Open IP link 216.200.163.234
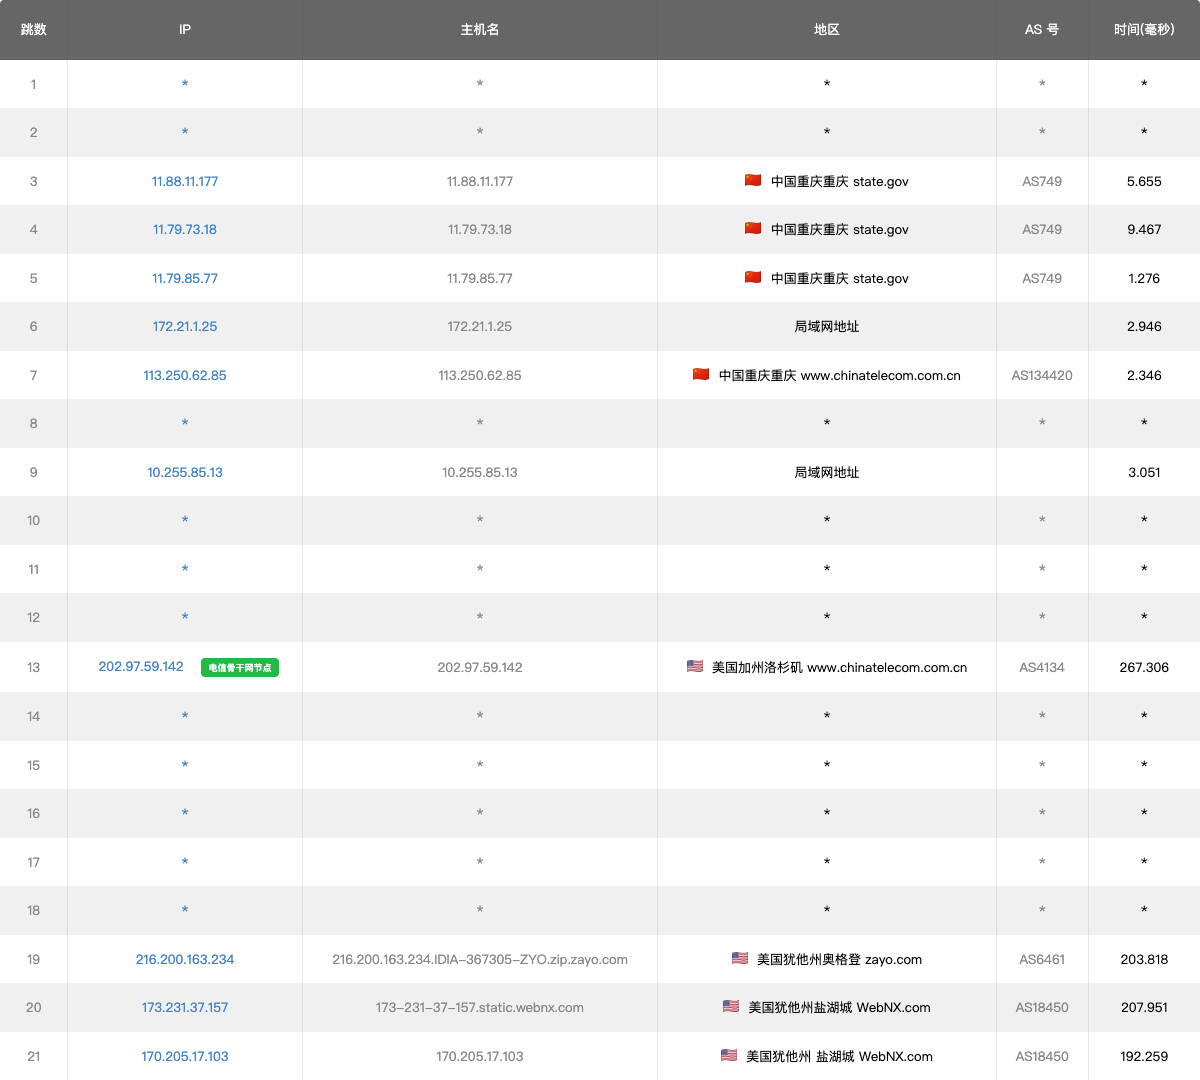Viewport: 1200px width, 1080px height. click(185, 959)
